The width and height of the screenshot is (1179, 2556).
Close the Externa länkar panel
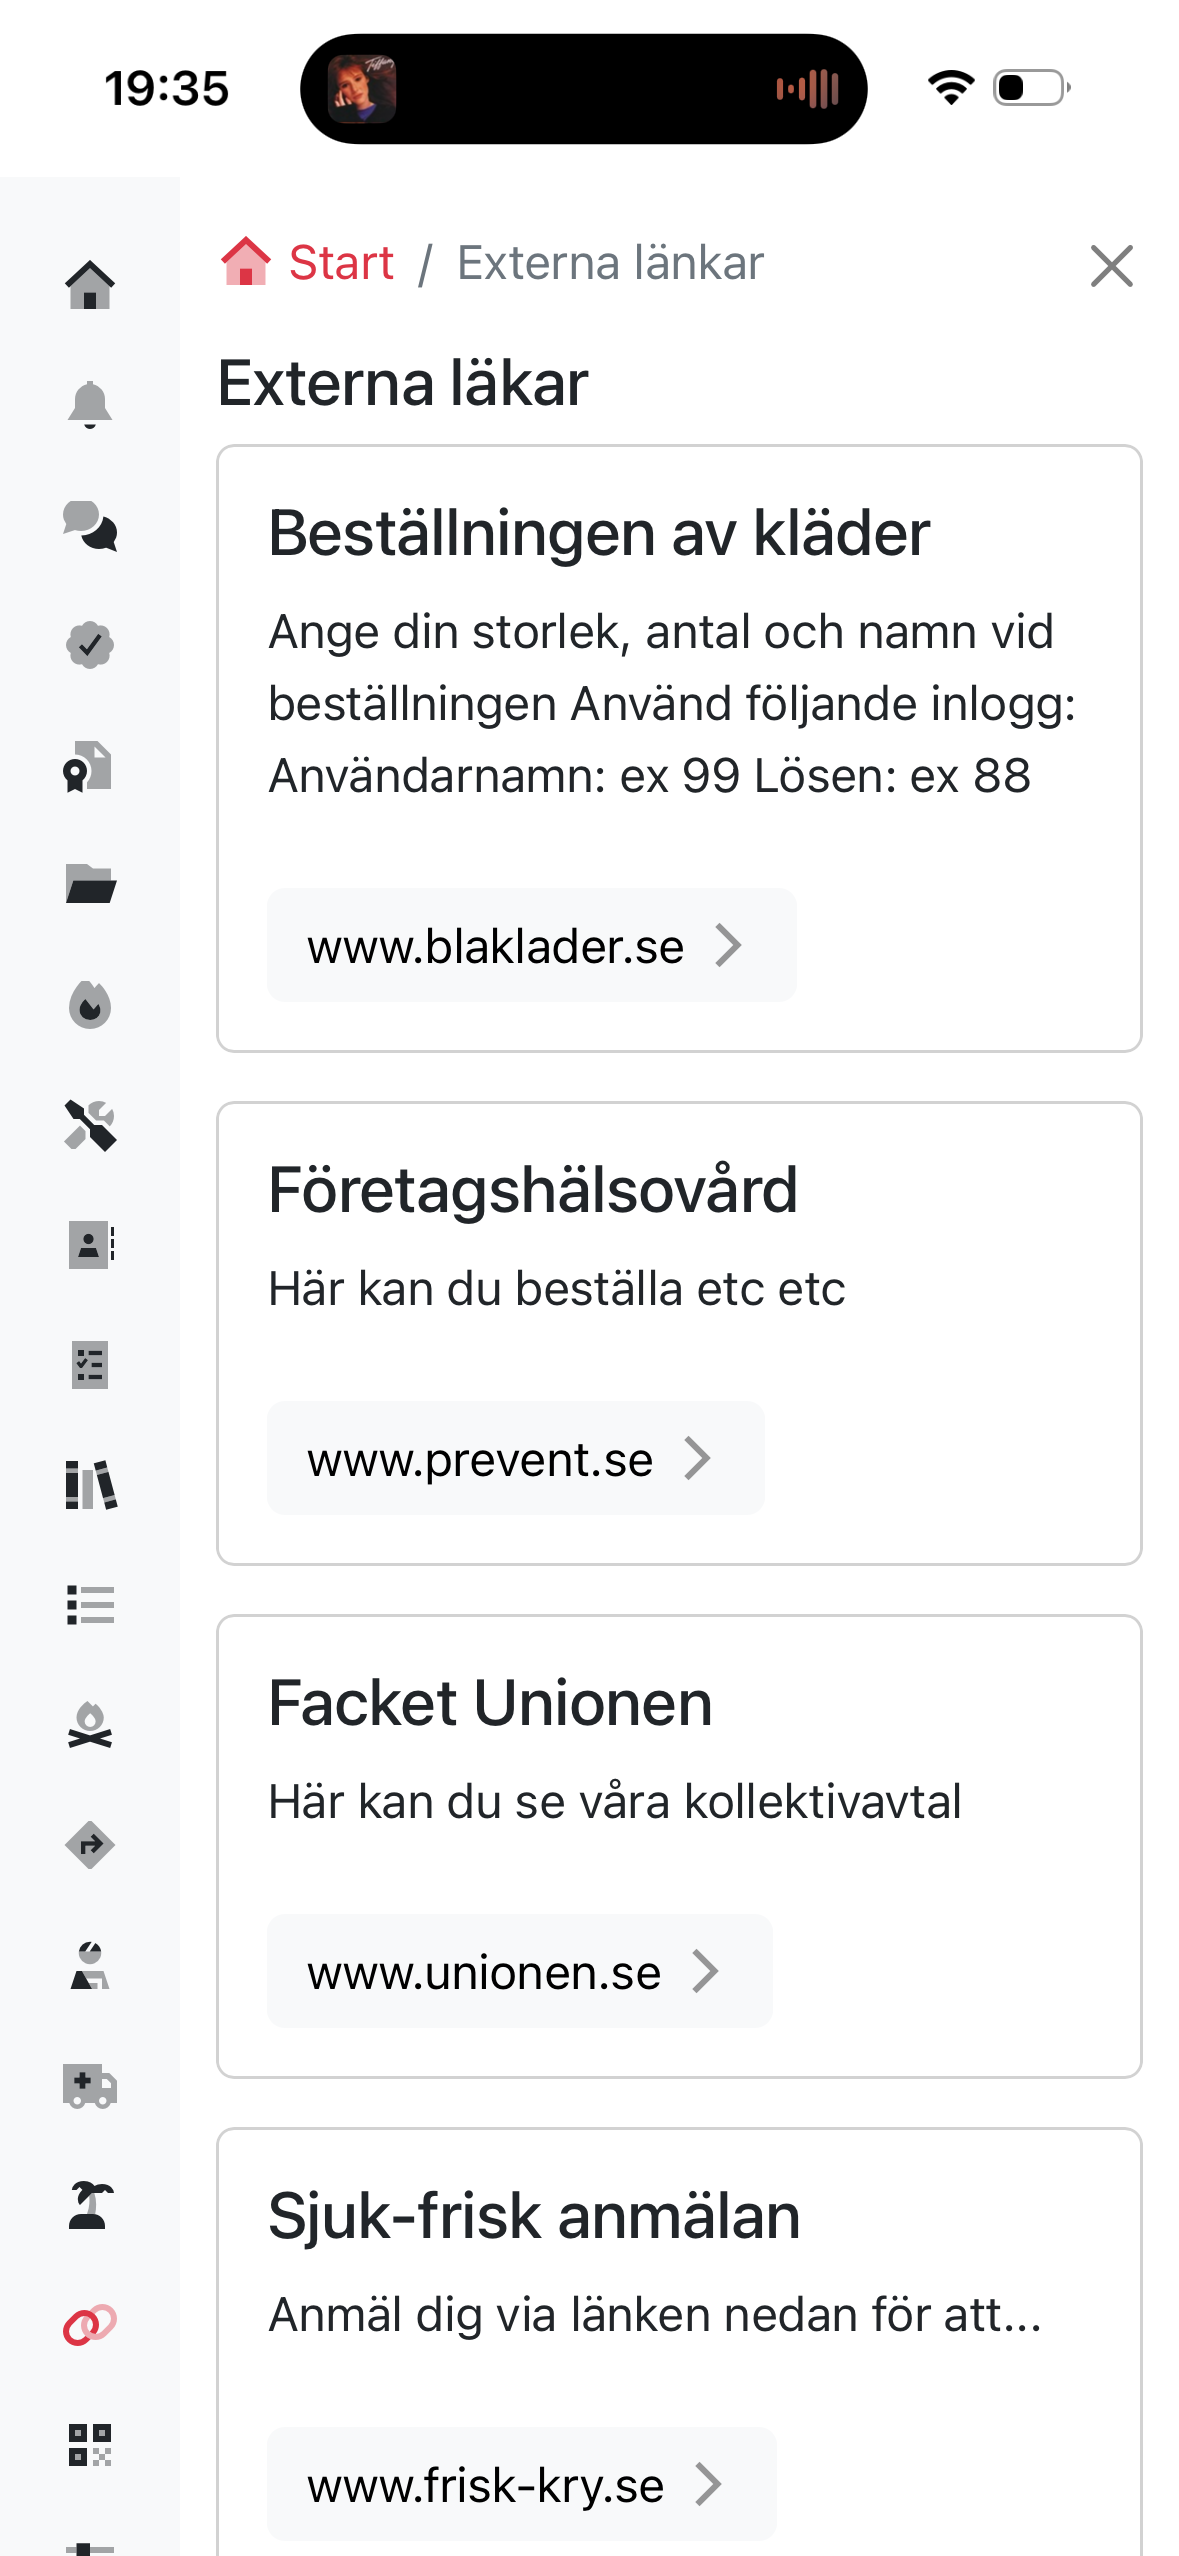[1111, 266]
